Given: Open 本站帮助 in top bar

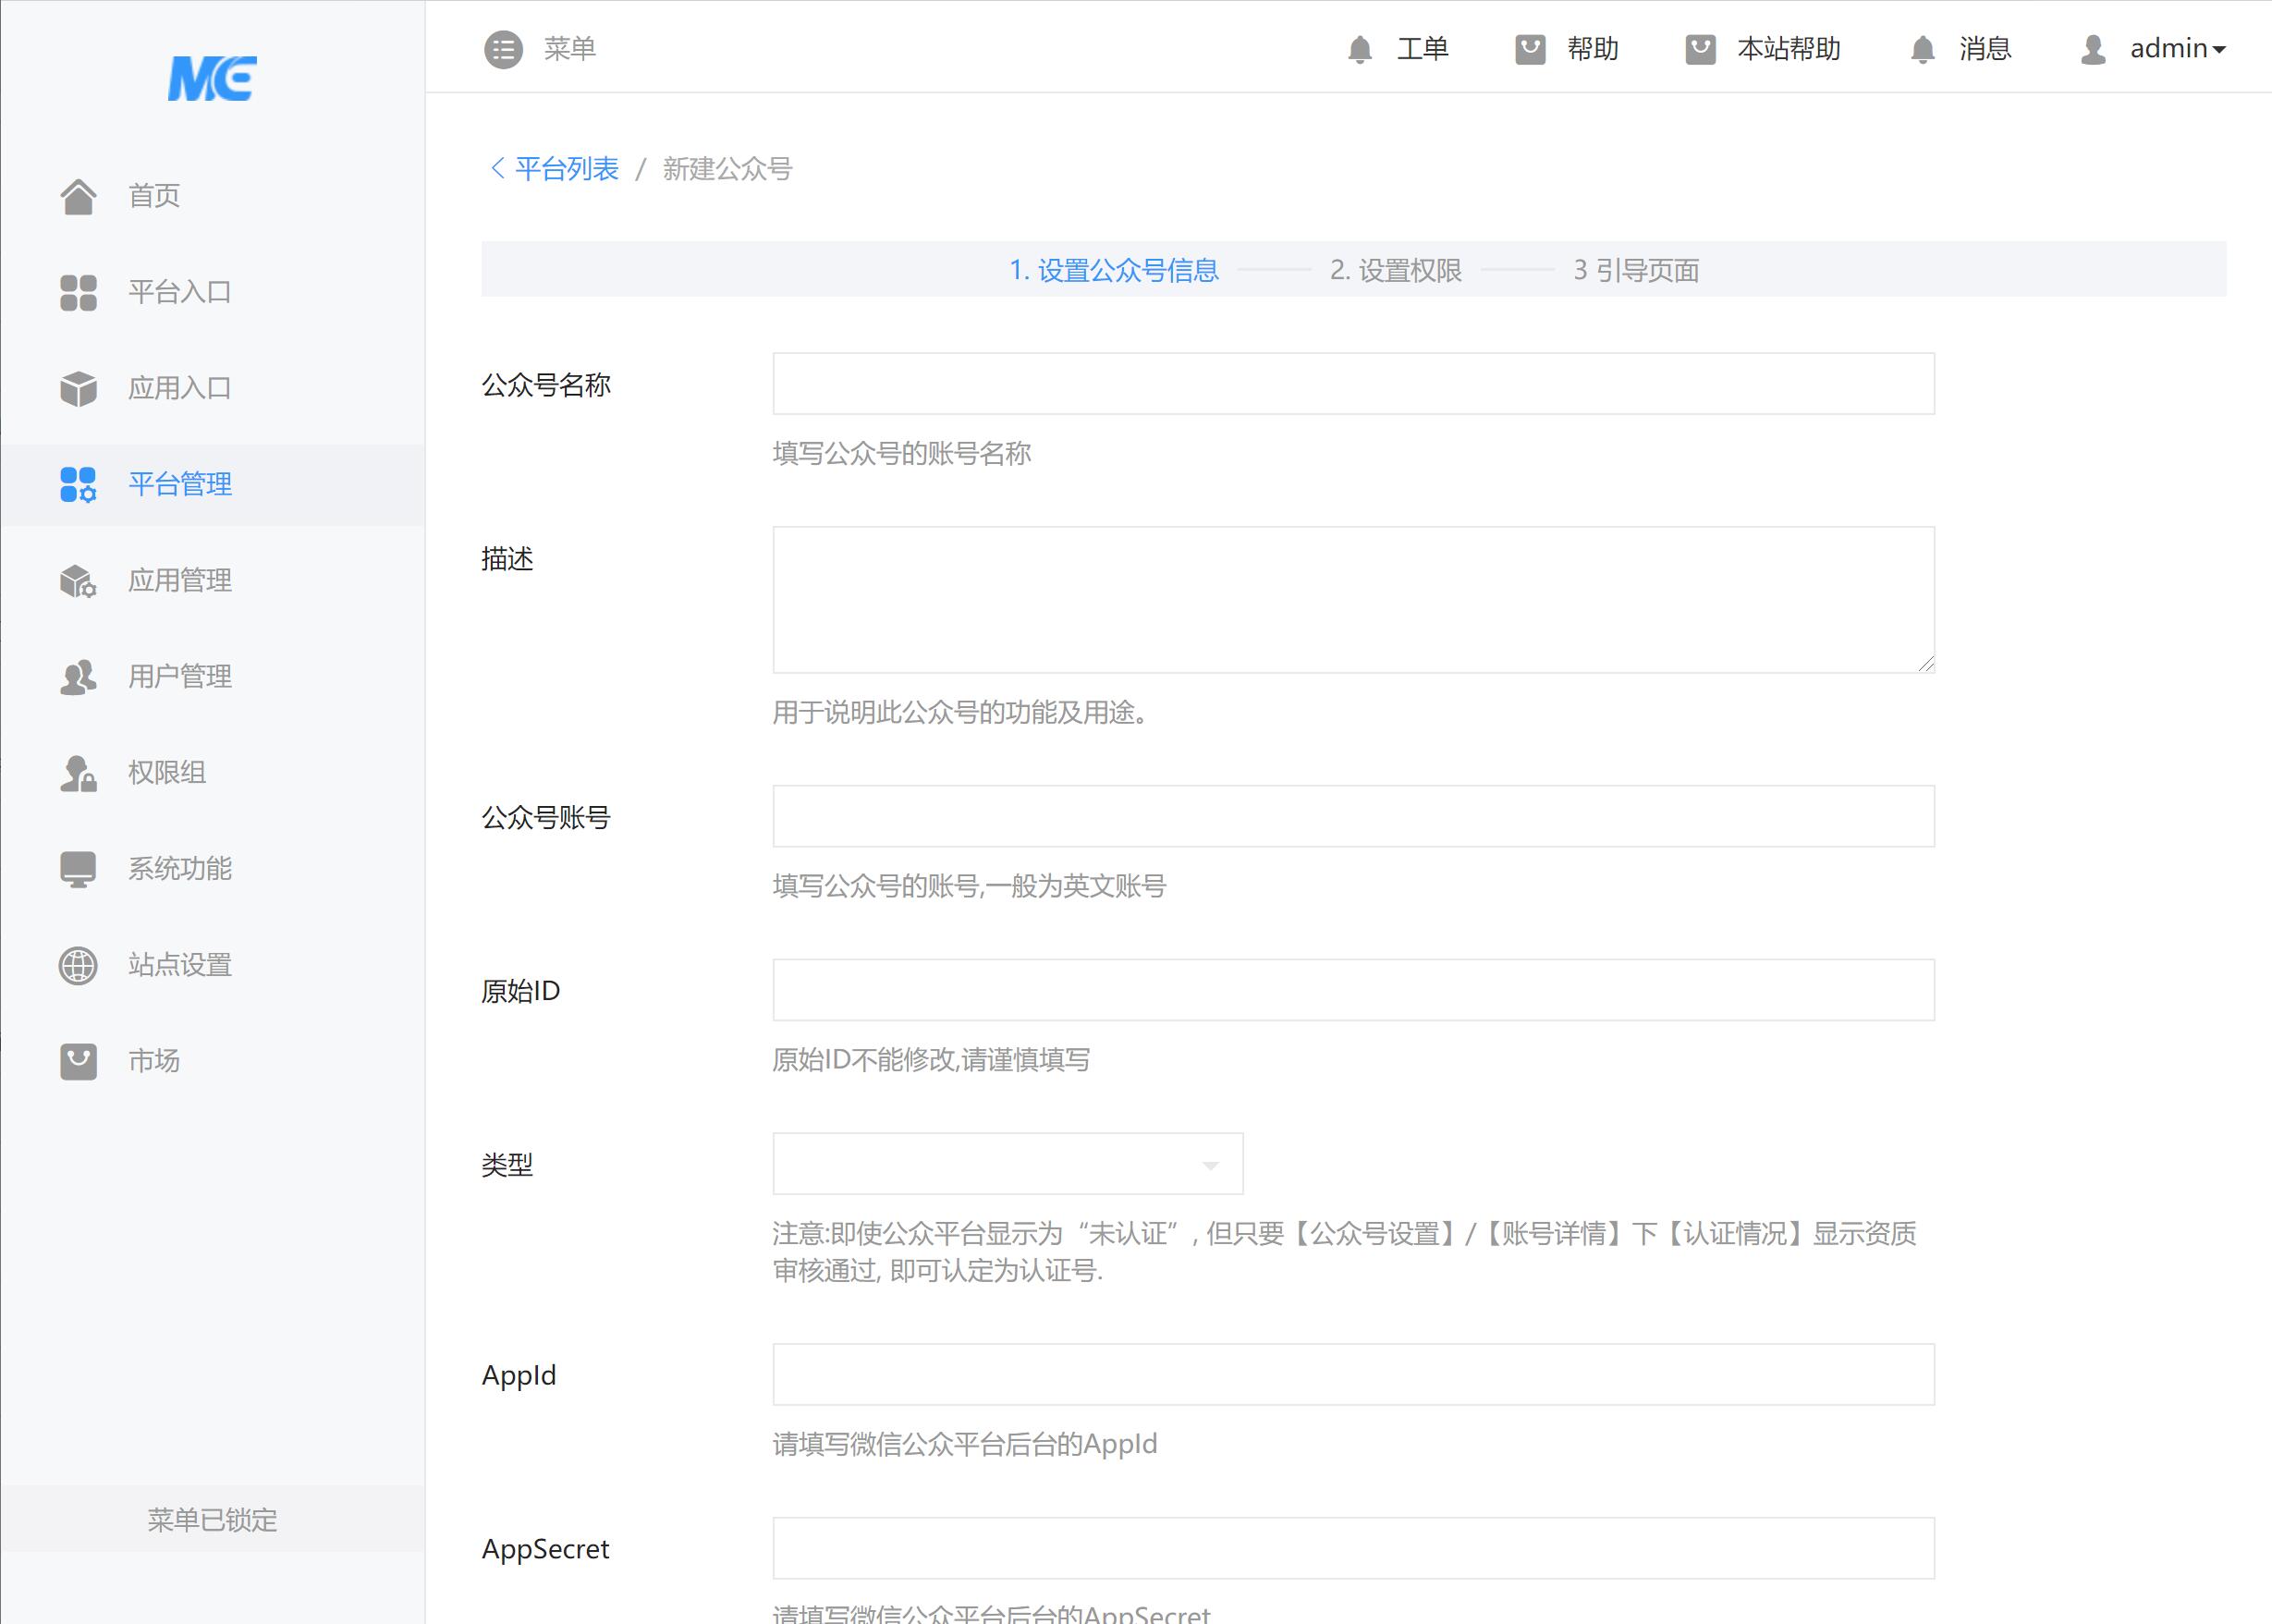Looking at the screenshot, I should coord(1789,48).
